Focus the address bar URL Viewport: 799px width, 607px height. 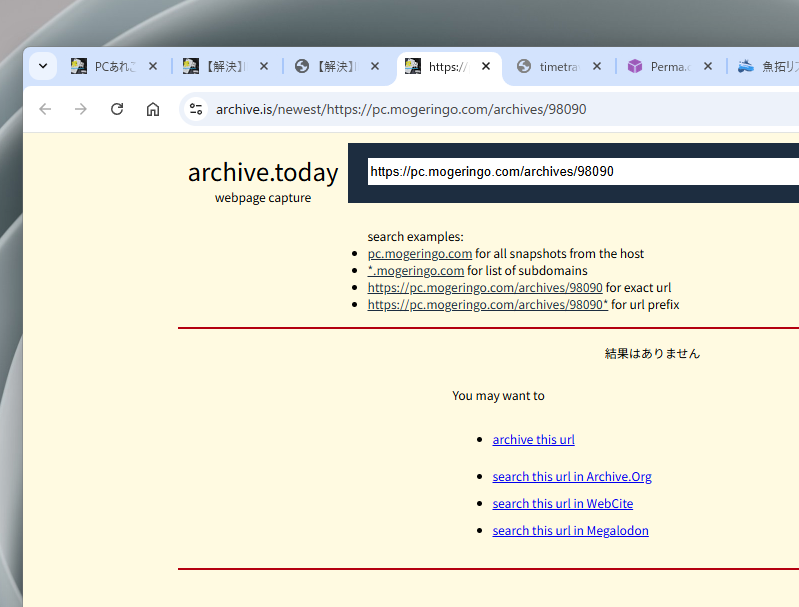tap(401, 109)
